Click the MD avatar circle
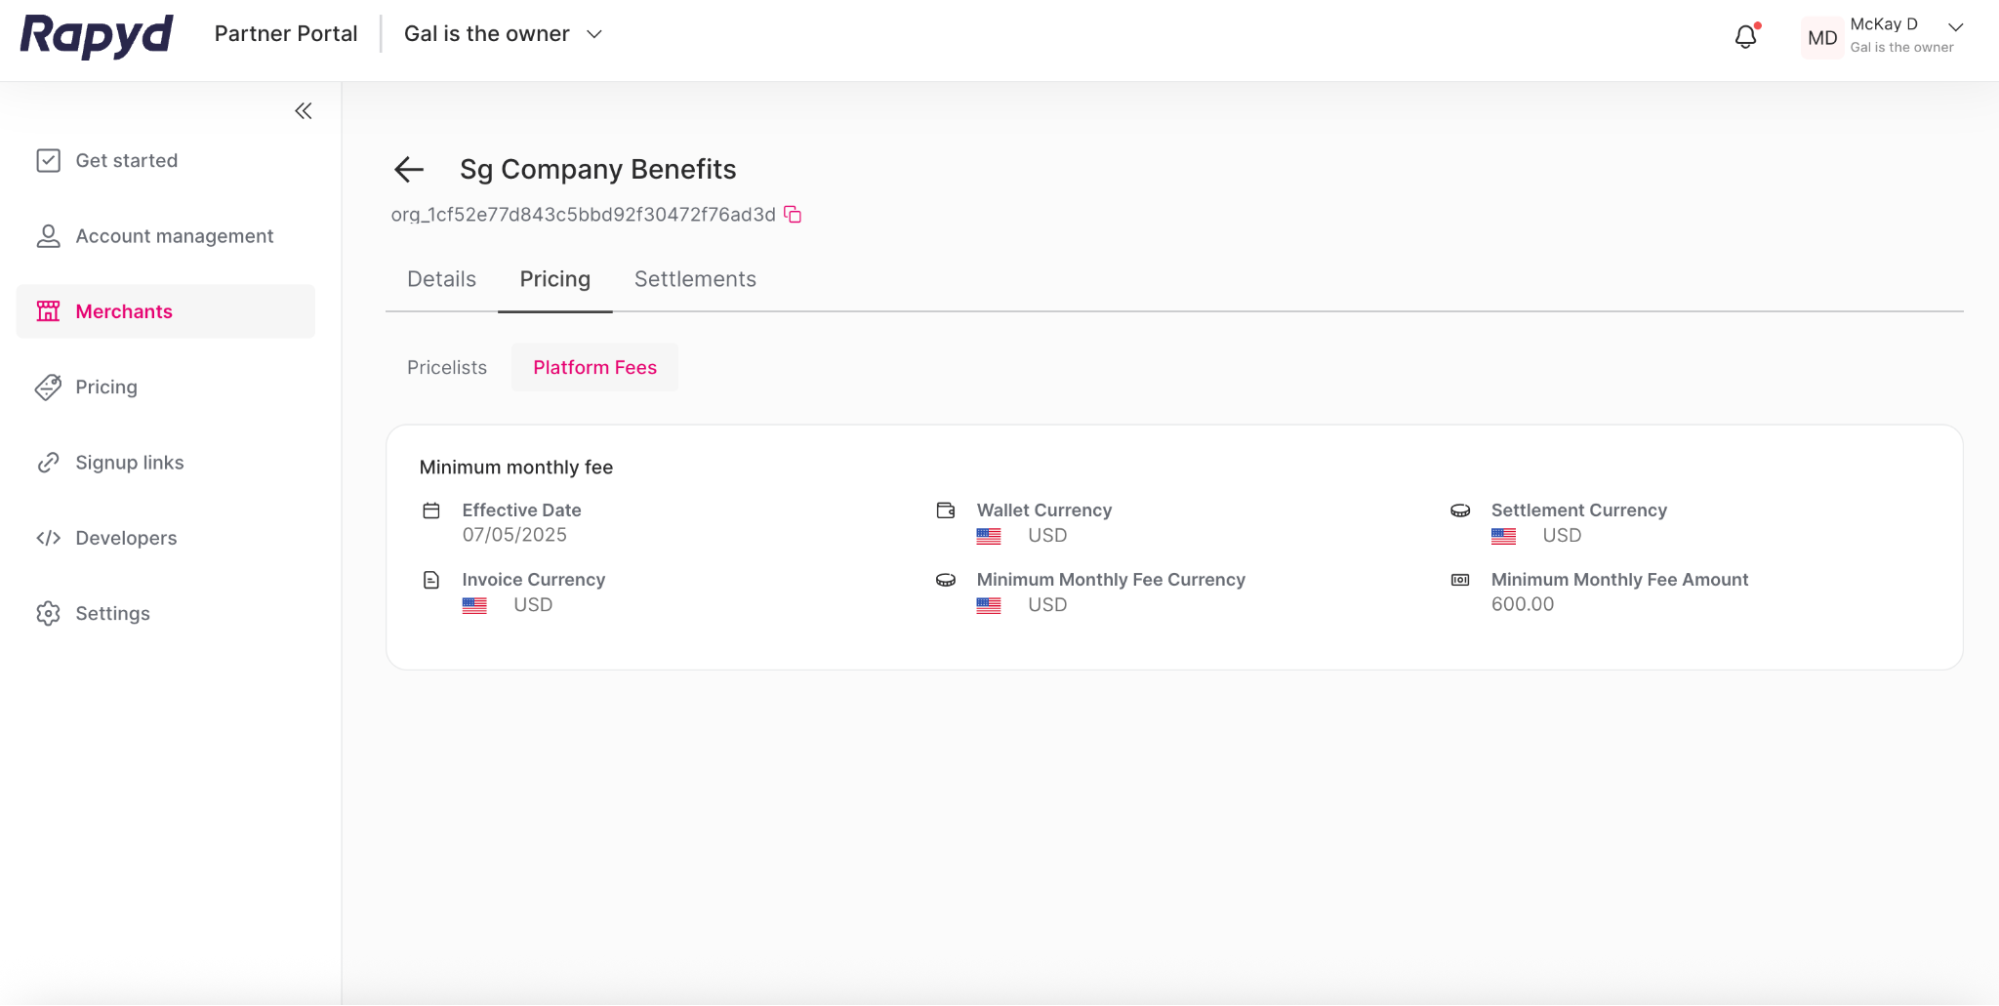The image size is (1999, 1006). (x=1822, y=37)
